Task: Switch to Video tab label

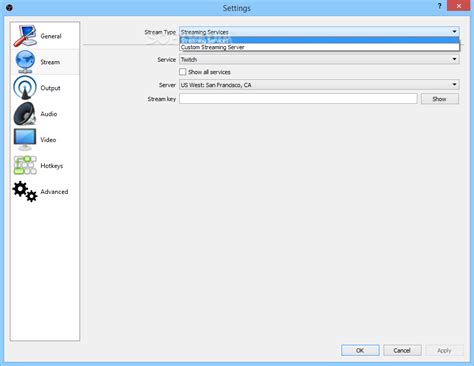Action: pyautogui.click(x=48, y=140)
